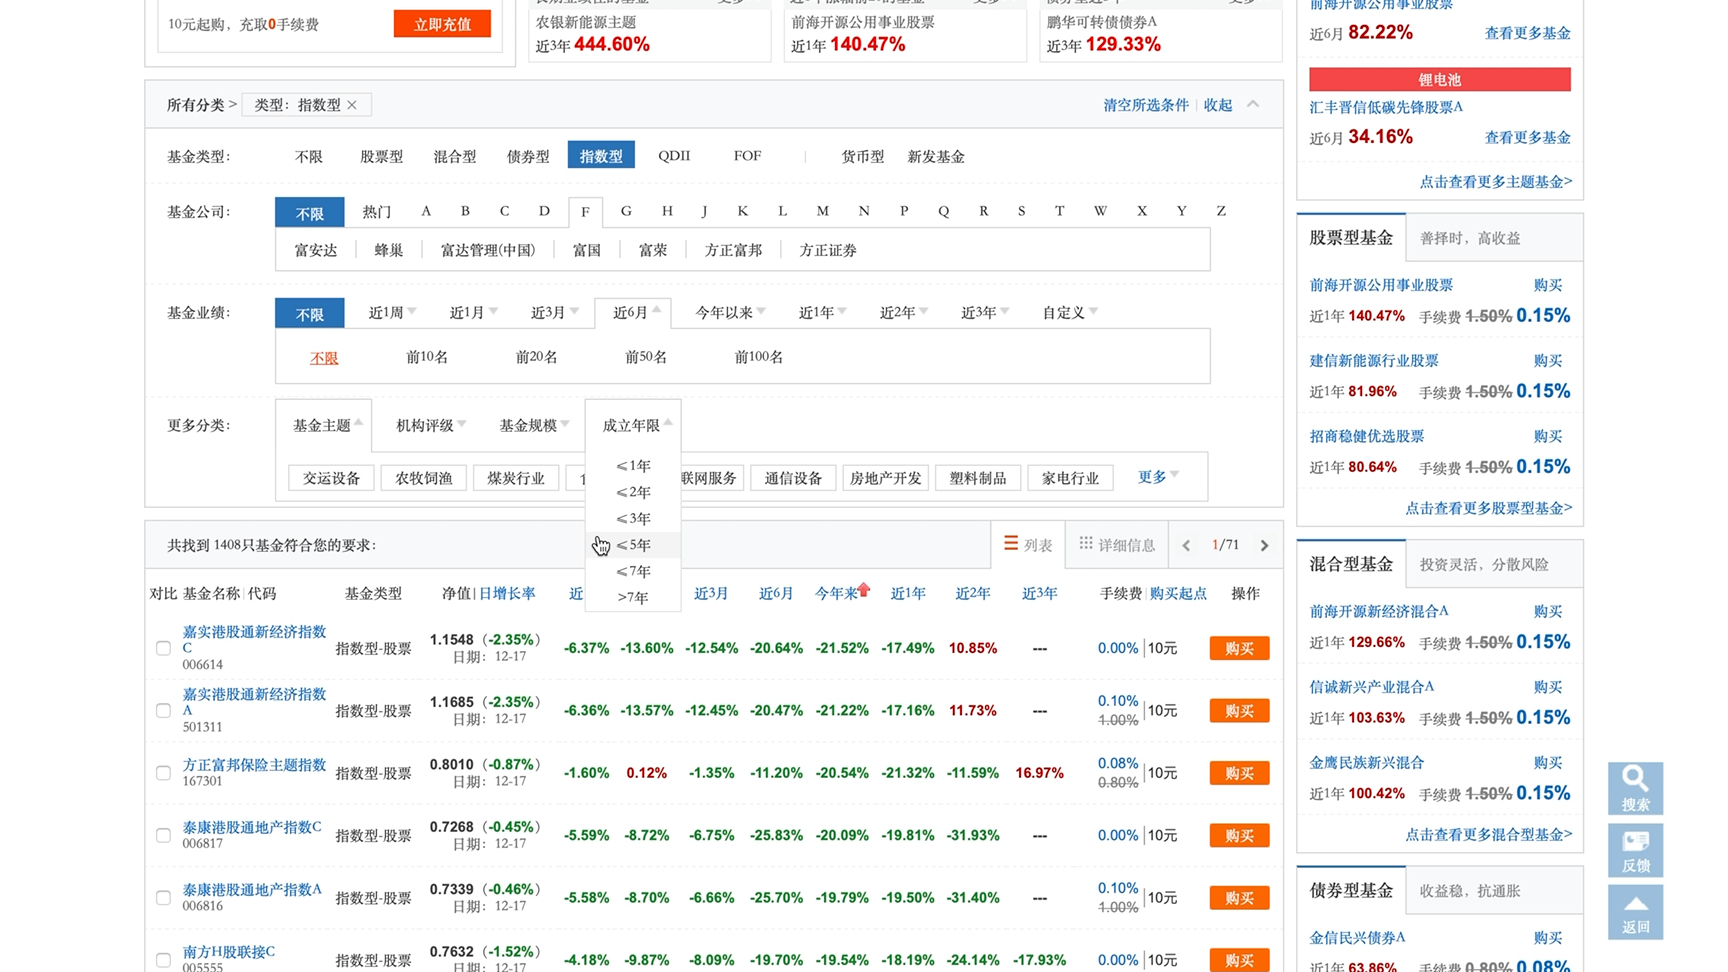This screenshot has width=1728, height=972.
Task: Select 方正富邦 fund company
Action: click(x=733, y=250)
